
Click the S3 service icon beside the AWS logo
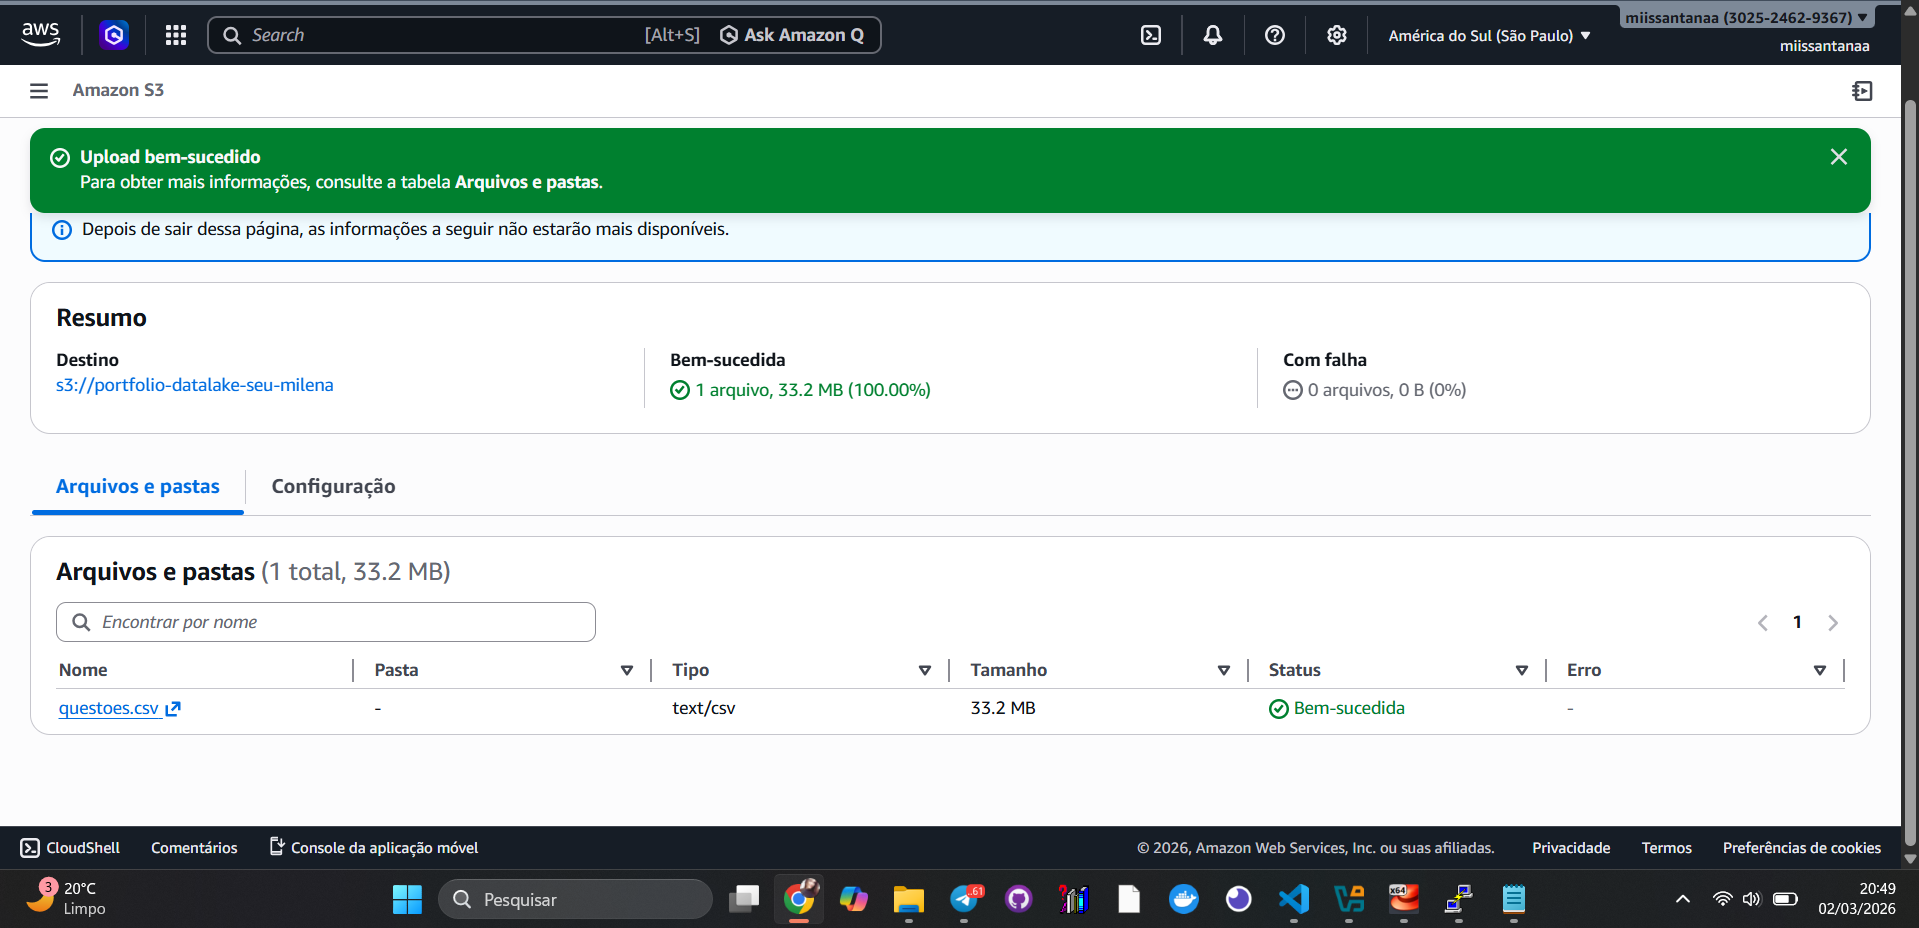click(x=113, y=34)
